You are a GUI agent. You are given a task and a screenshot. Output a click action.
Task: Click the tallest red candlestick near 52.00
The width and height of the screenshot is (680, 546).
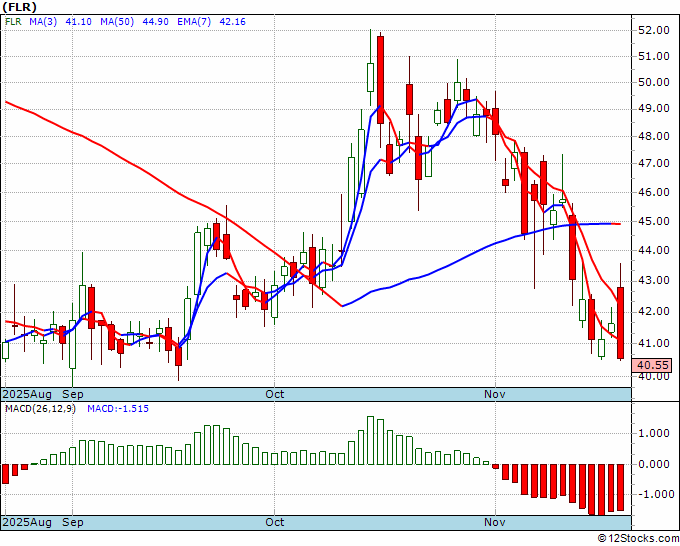(x=380, y=80)
